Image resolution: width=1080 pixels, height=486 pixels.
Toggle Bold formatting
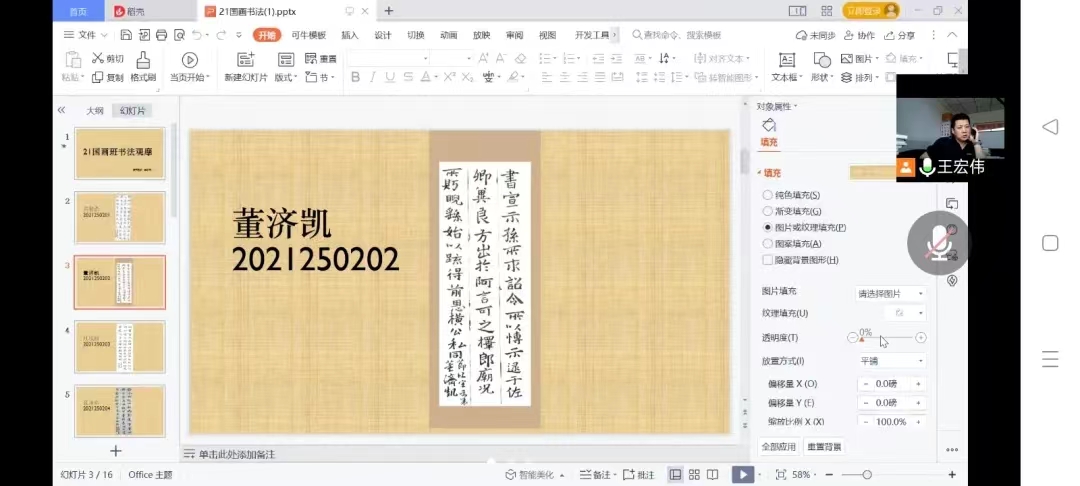click(355, 77)
